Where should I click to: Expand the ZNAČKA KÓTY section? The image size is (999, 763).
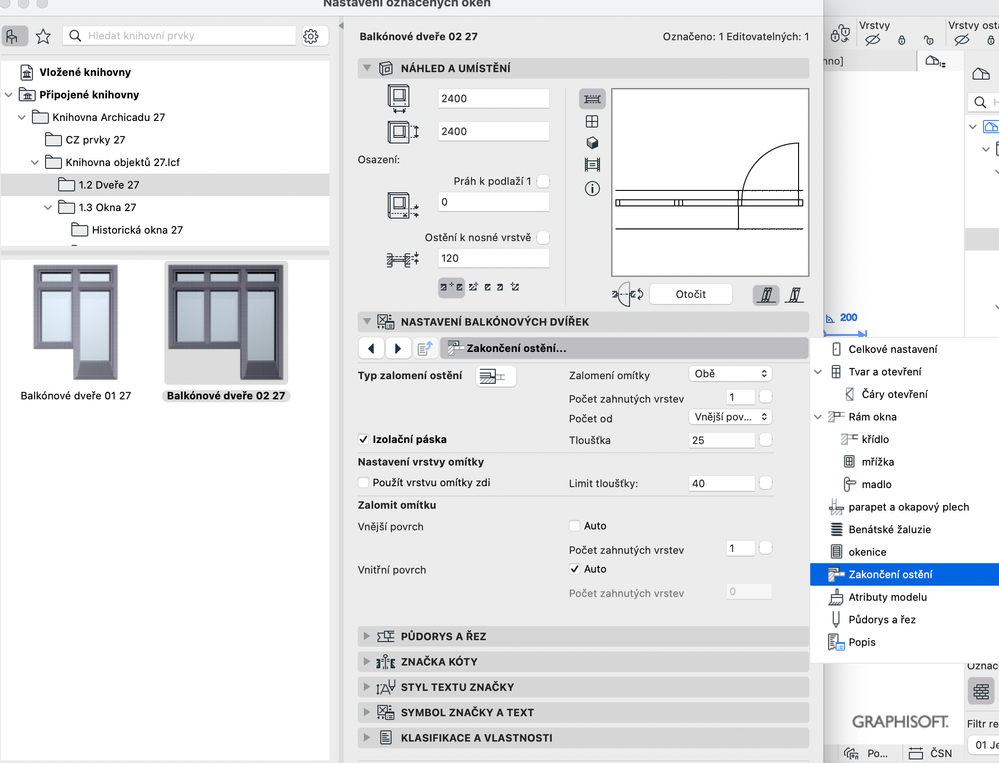(366, 662)
